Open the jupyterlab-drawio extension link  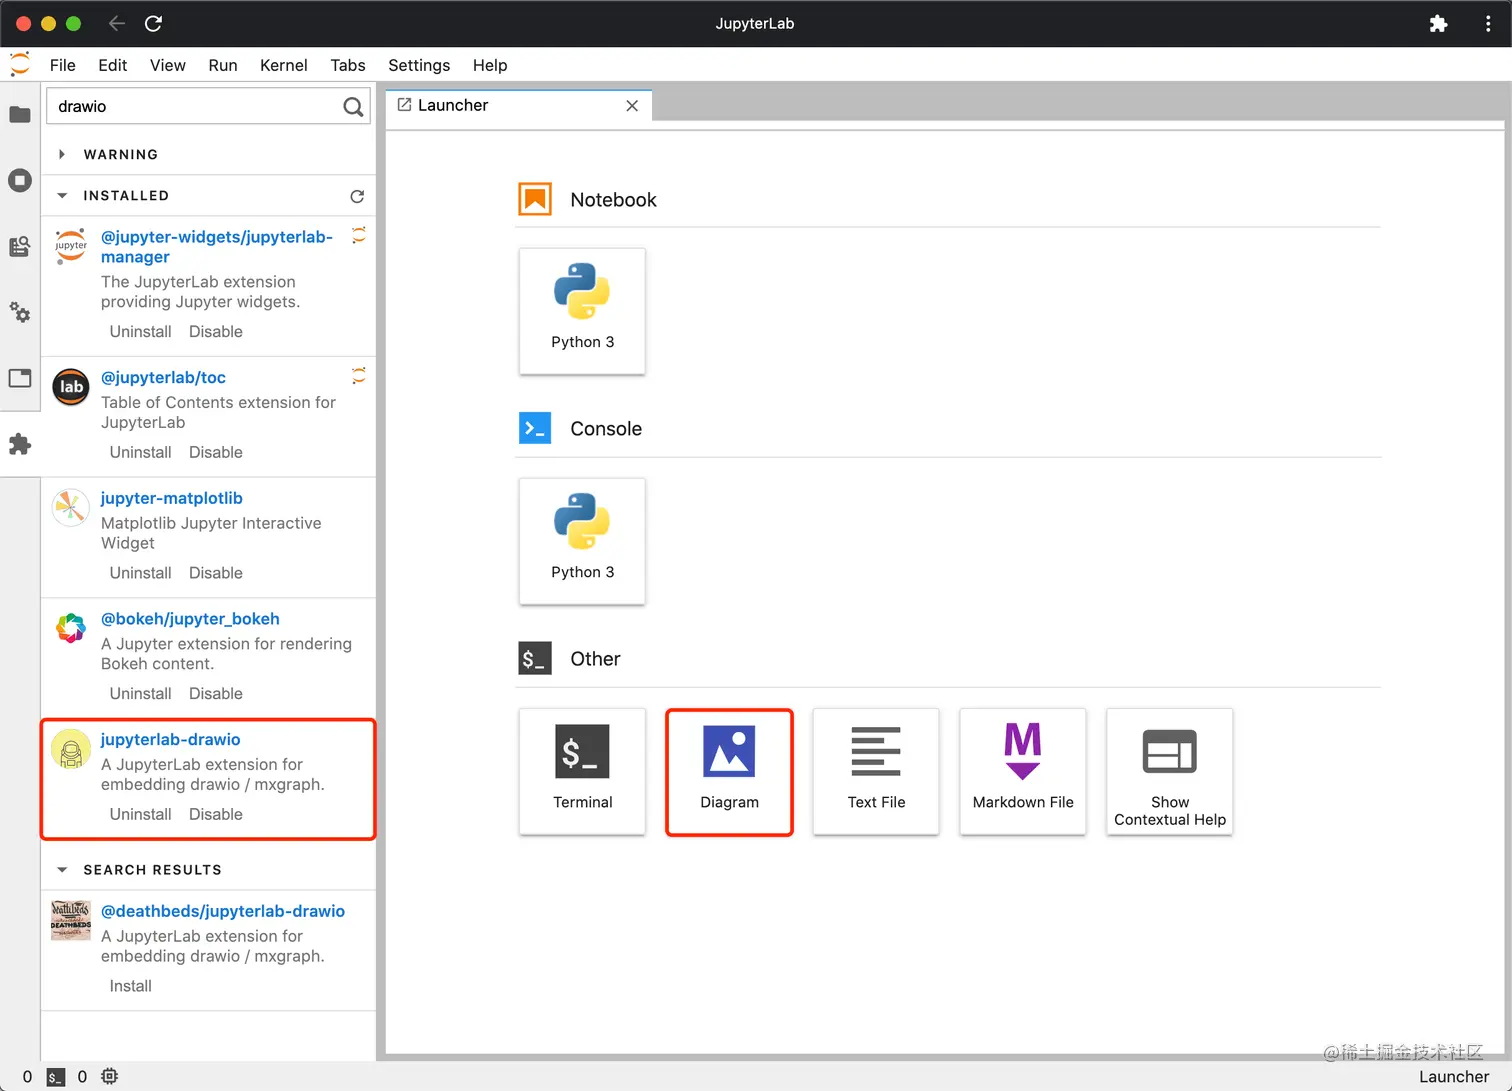point(171,739)
